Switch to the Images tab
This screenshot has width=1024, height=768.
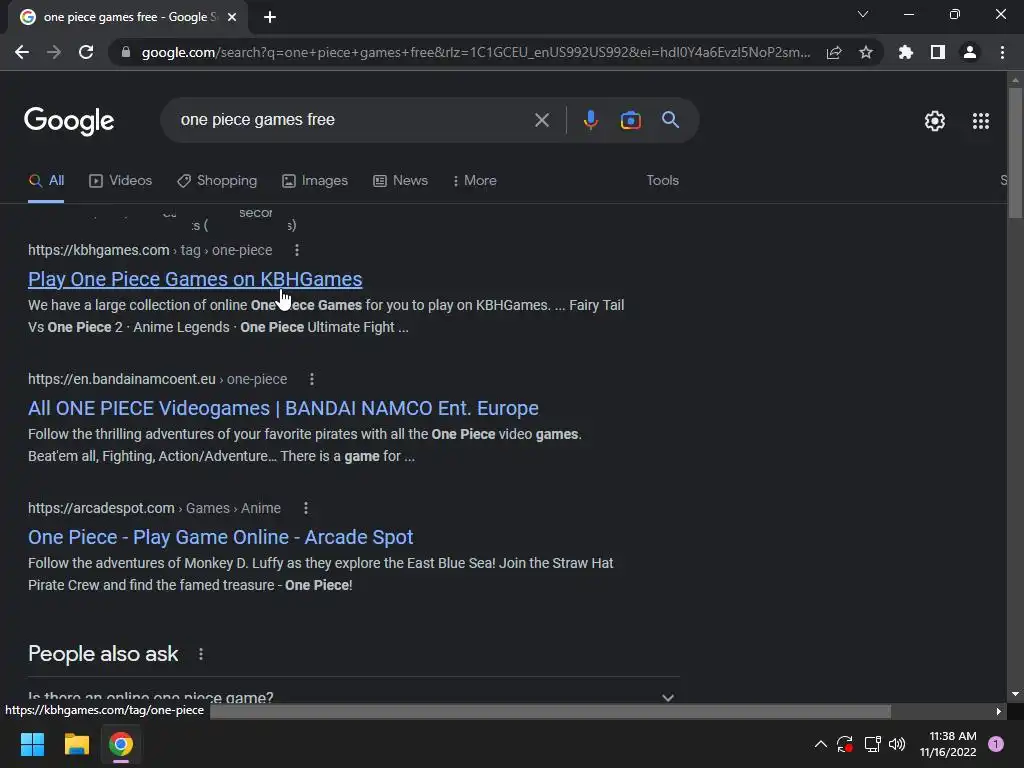pyautogui.click(x=315, y=181)
